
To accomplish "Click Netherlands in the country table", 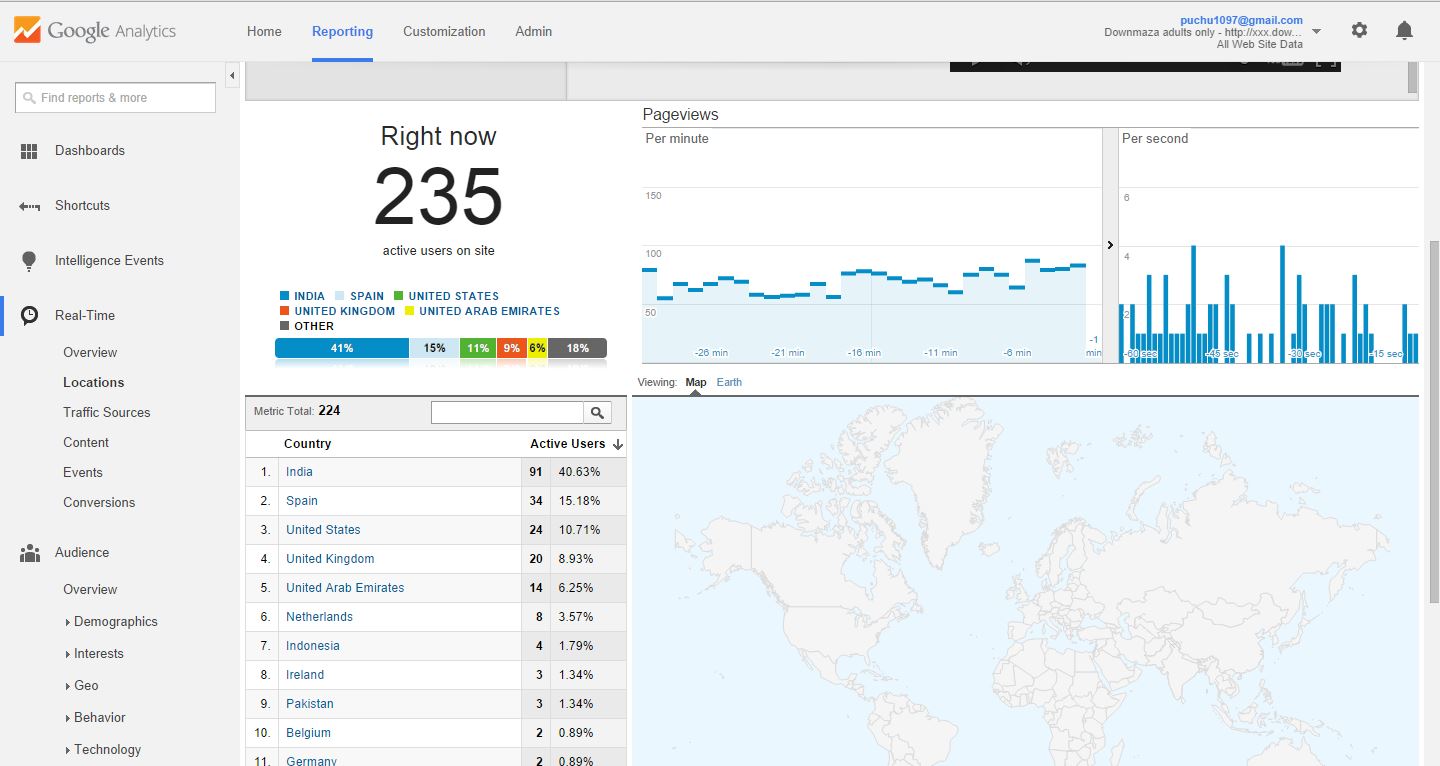I will [319, 617].
